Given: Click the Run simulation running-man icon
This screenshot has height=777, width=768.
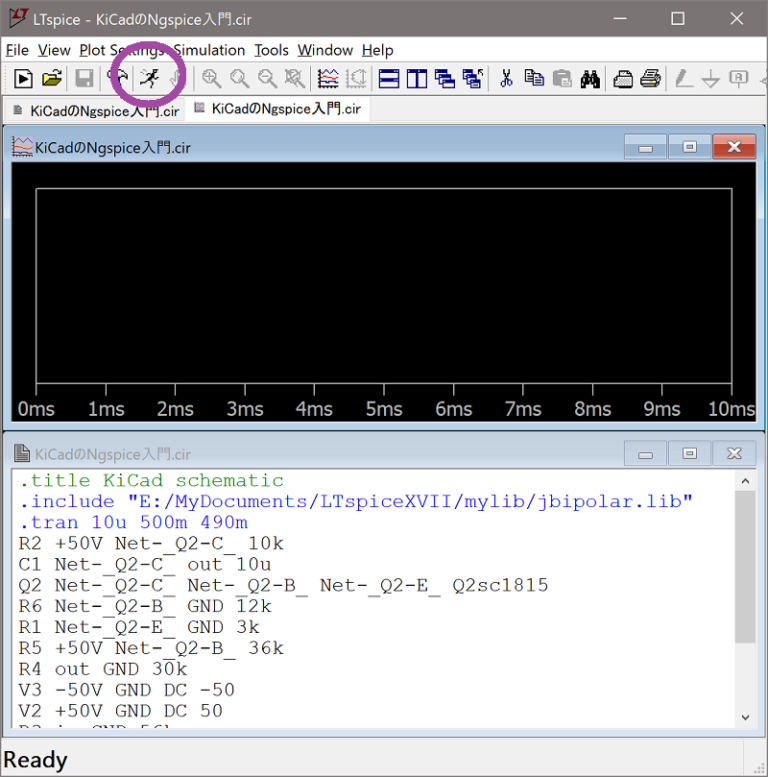Looking at the screenshot, I should (x=149, y=79).
